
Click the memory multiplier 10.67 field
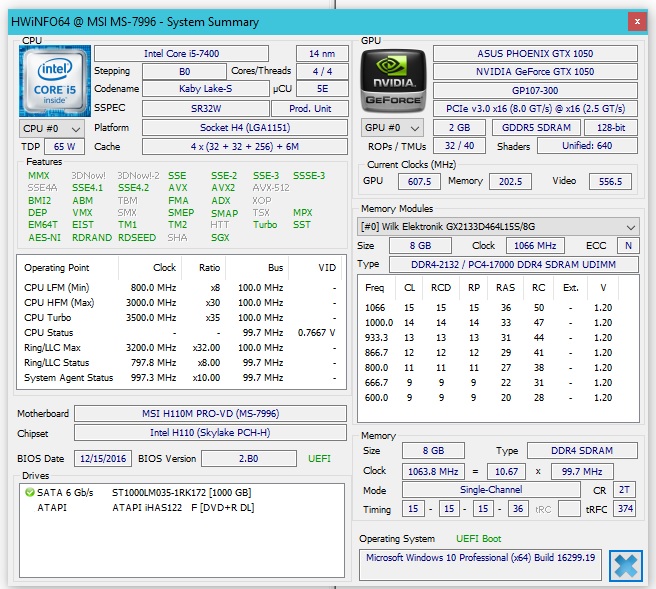(506, 471)
